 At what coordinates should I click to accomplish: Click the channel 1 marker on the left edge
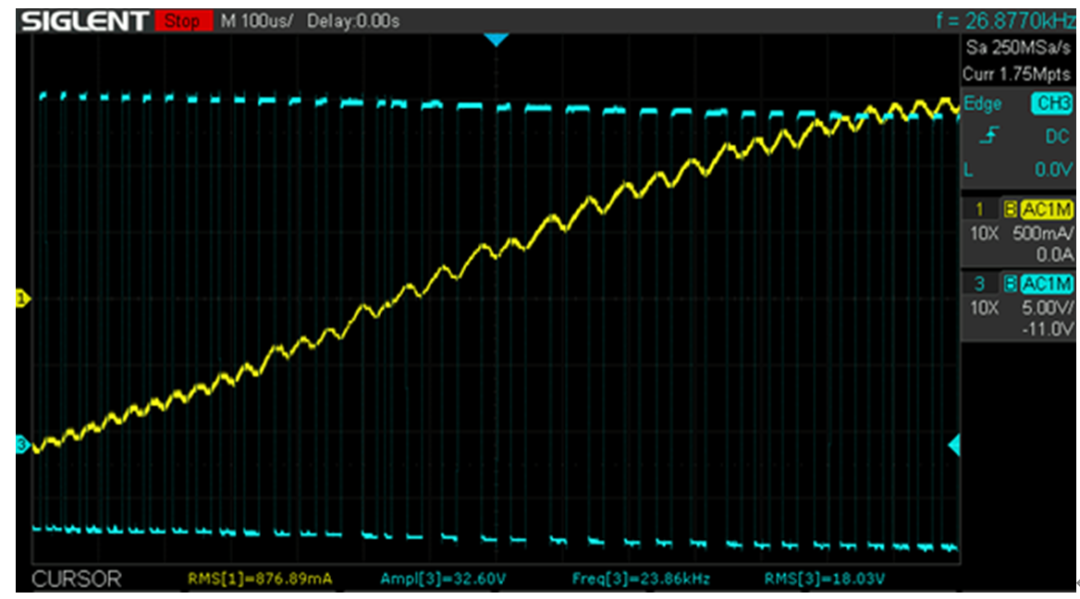[22, 296]
